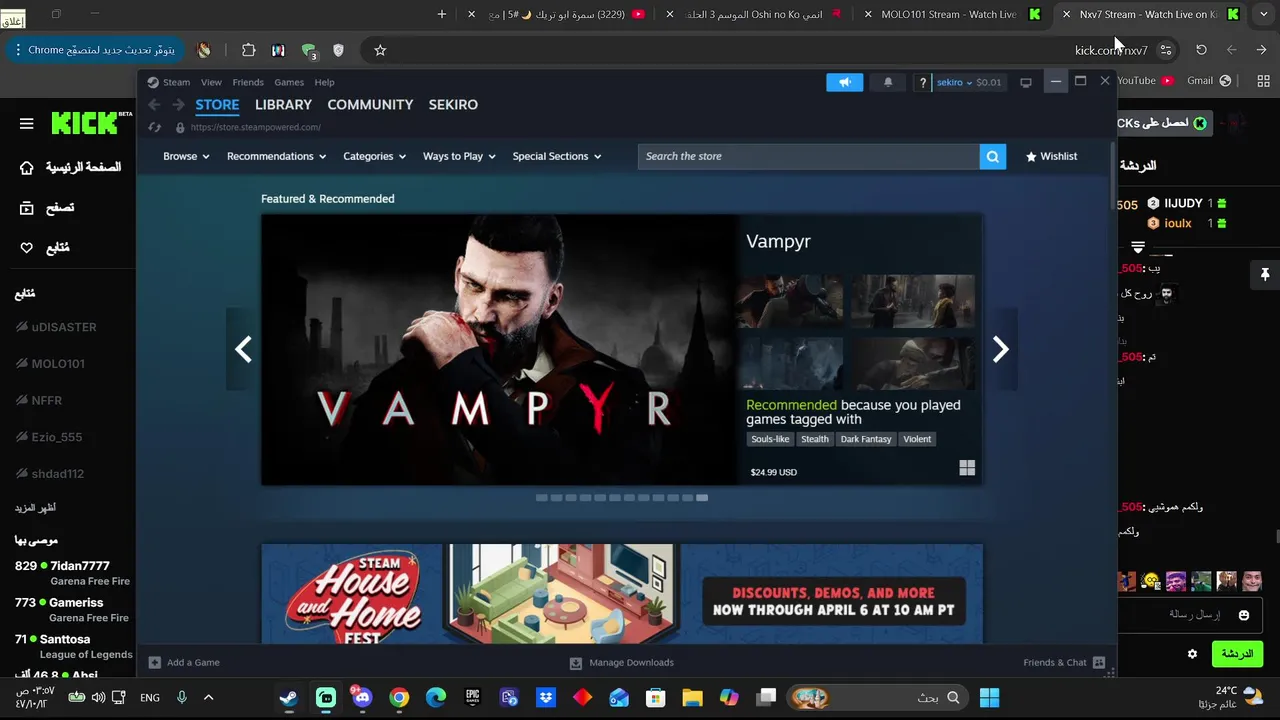Click the Add a Game plus icon

point(154,662)
